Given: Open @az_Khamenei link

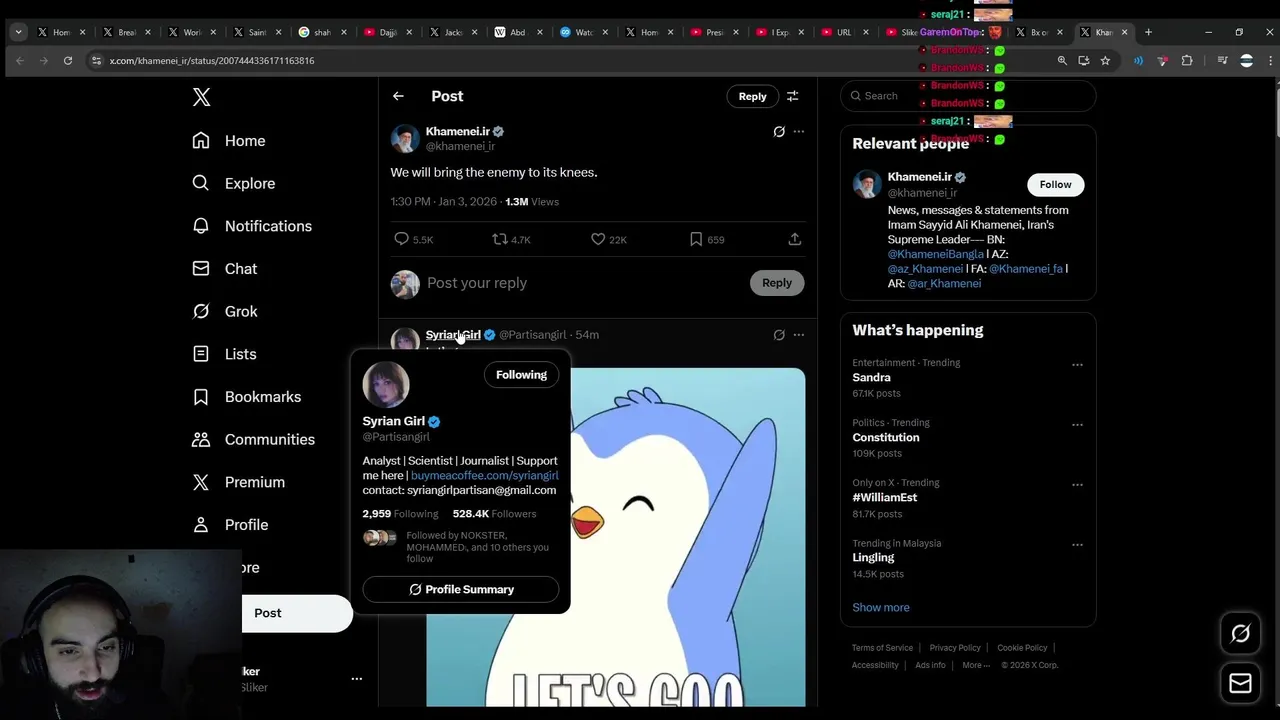Looking at the screenshot, I should (925, 269).
